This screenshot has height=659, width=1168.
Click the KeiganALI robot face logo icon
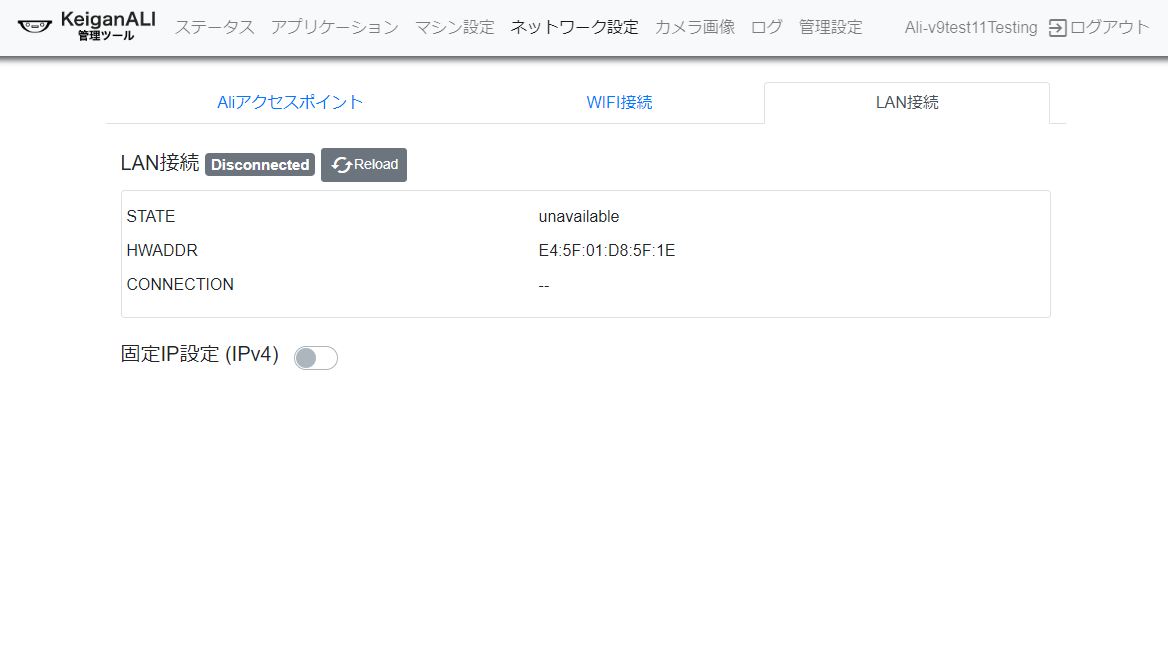click(x=34, y=27)
